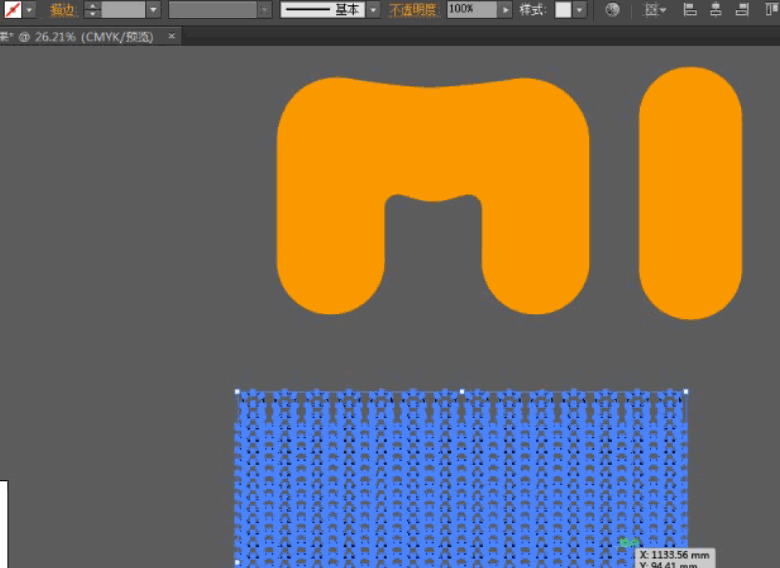
Task: Click the horizontal align center icon
Action: click(716, 10)
